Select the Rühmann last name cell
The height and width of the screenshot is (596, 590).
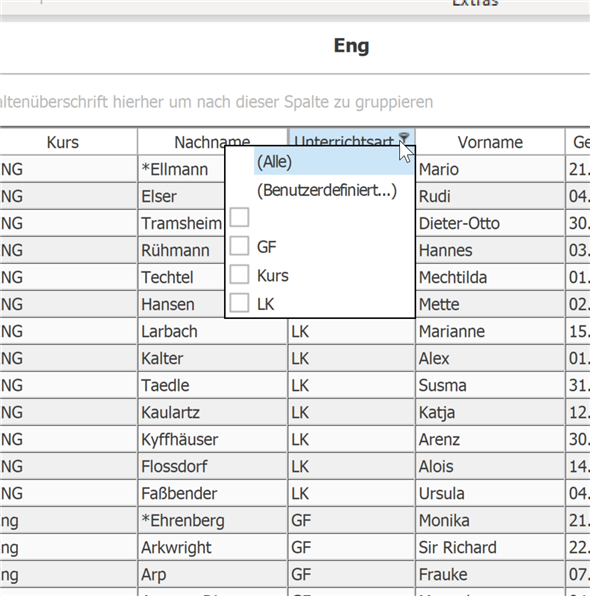181,250
